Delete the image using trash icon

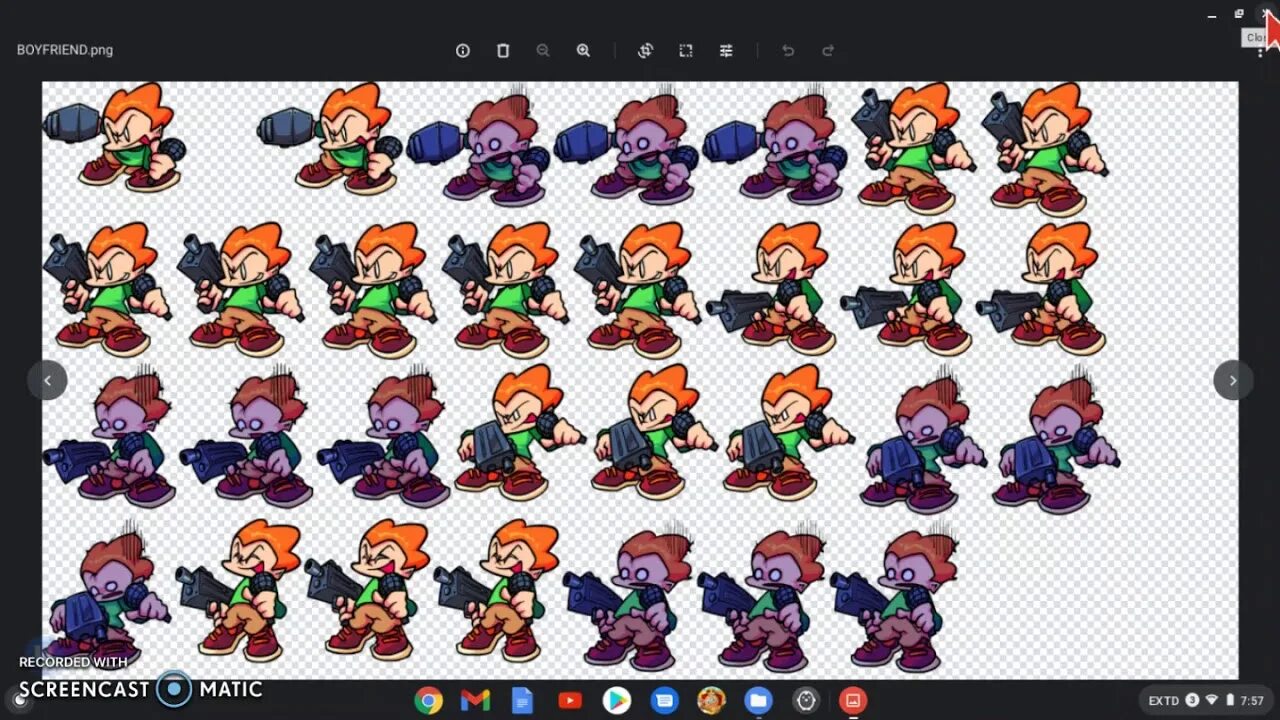click(x=503, y=50)
